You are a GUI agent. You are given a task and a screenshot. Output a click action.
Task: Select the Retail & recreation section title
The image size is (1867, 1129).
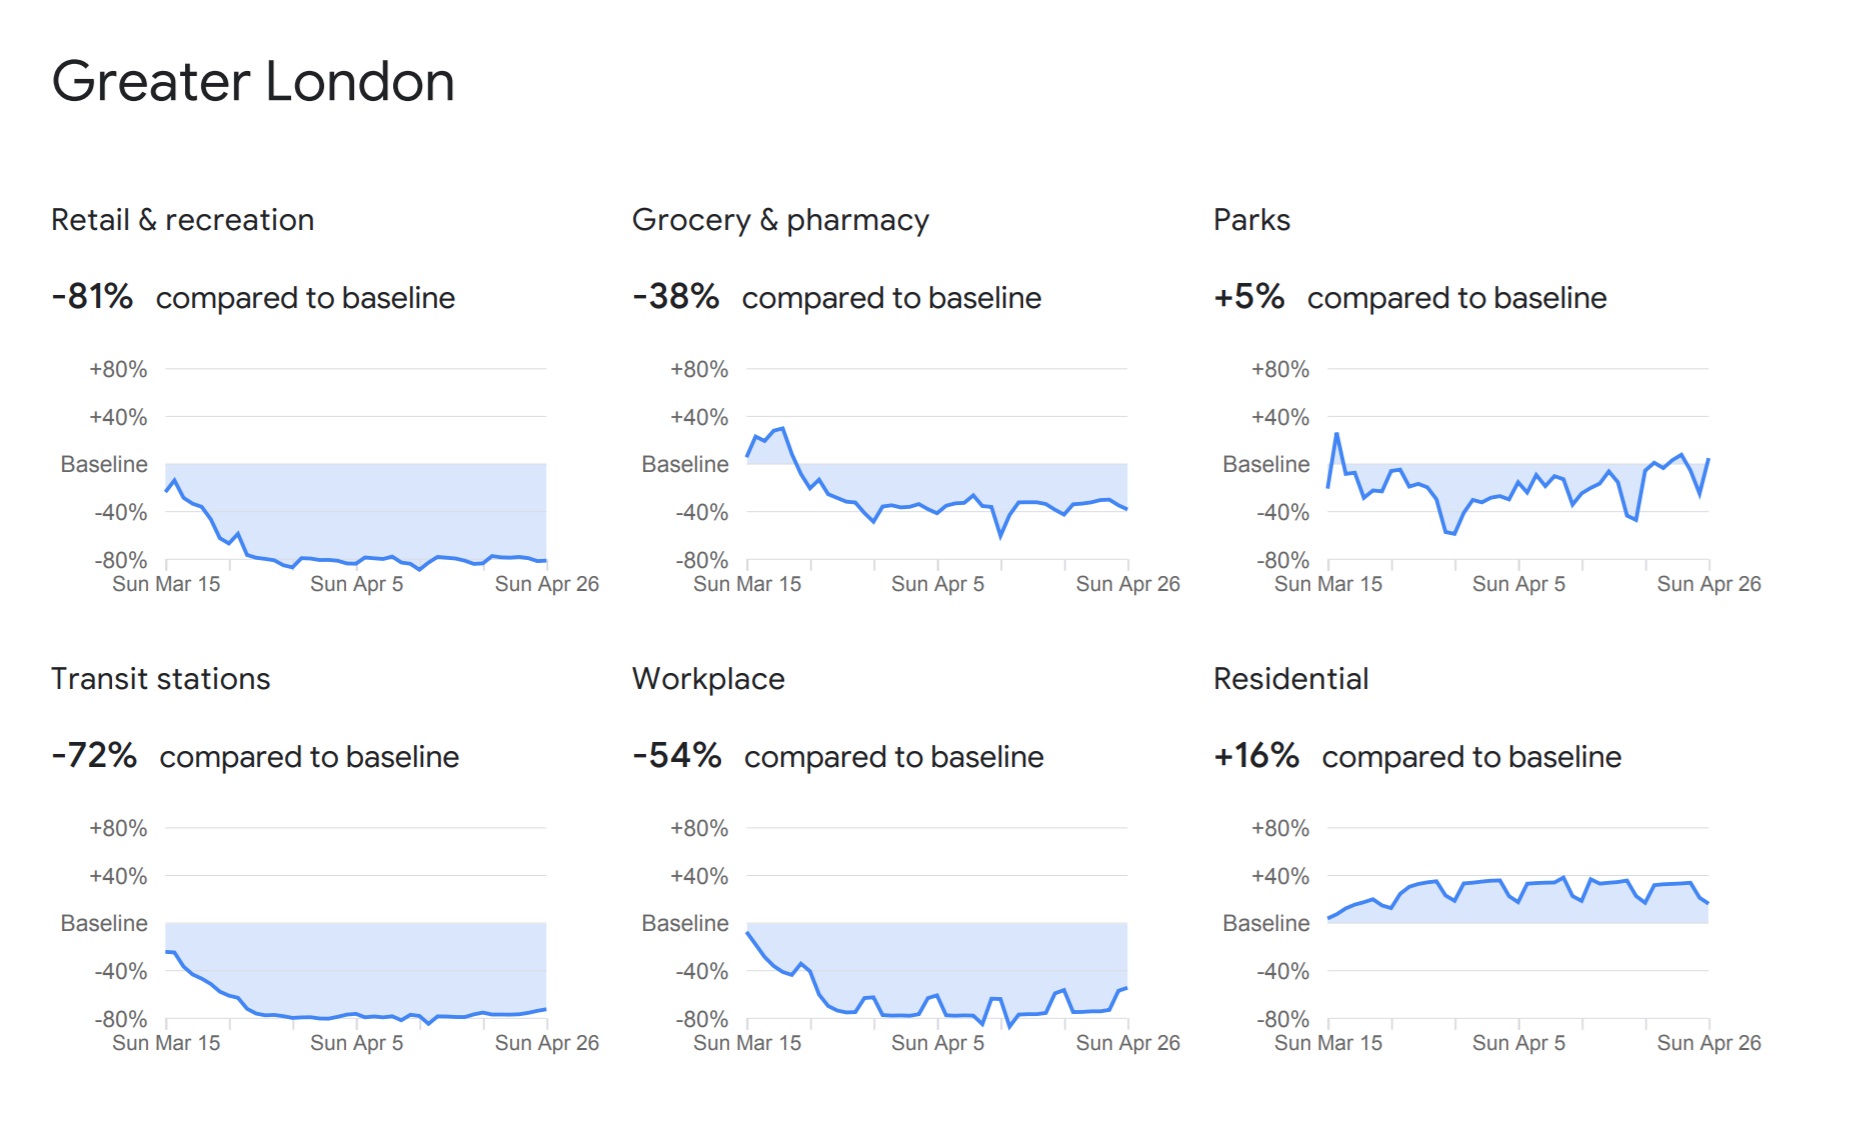[x=182, y=220]
